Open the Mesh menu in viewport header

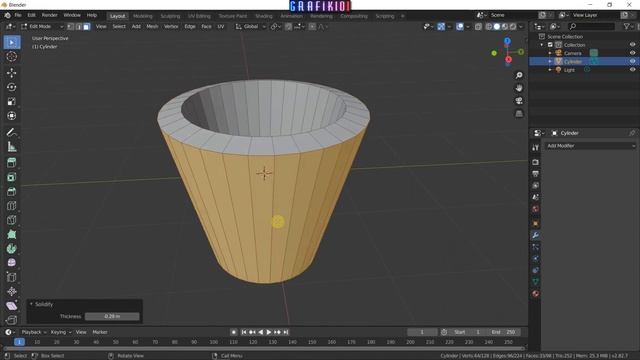152,27
